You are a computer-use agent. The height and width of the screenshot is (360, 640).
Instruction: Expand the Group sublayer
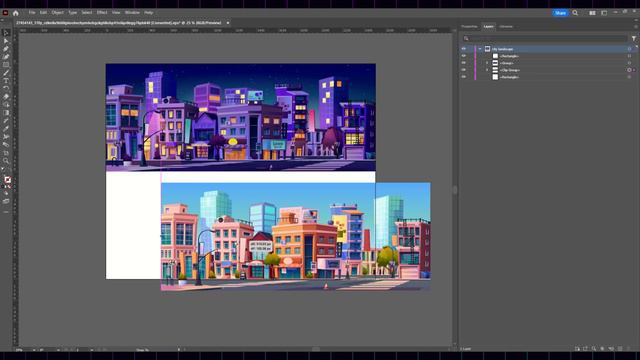click(487, 63)
